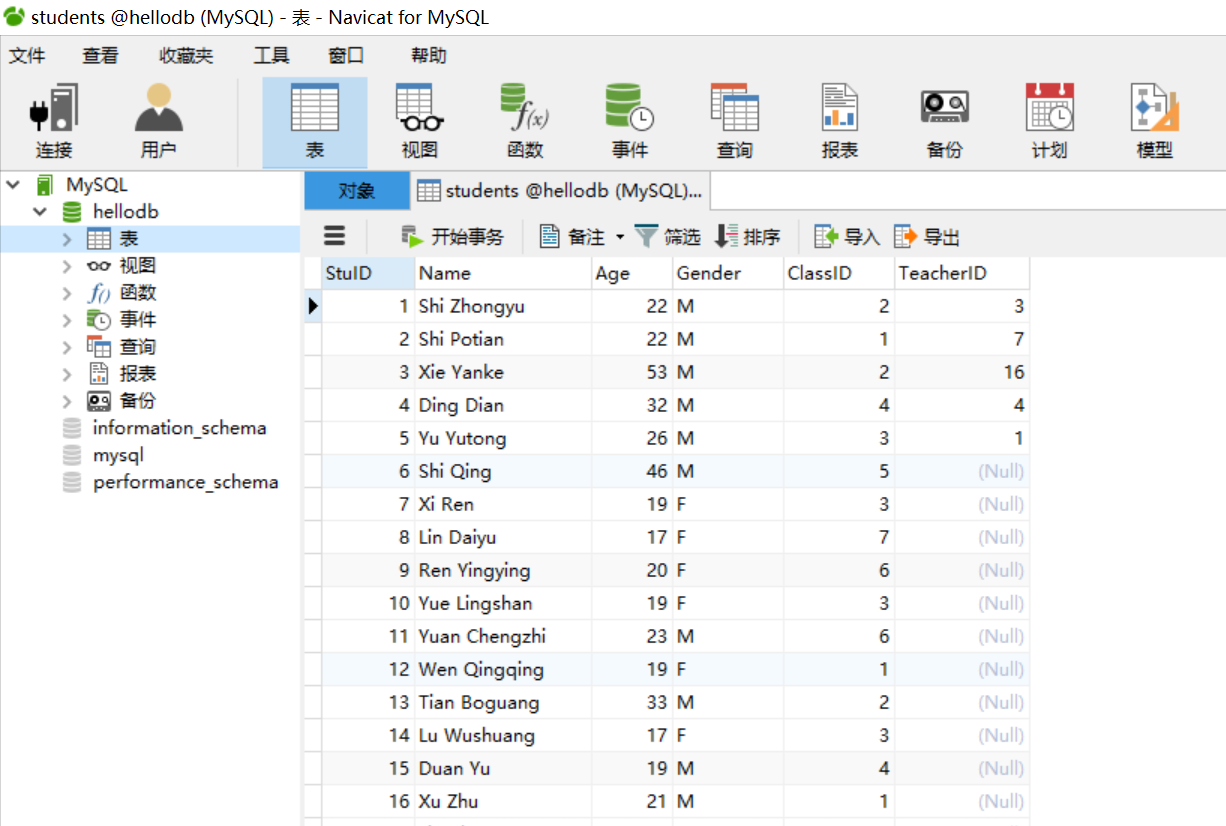Expand the Views (视图) tree node
The image size is (1226, 826).
pyautogui.click(x=67, y=266)
